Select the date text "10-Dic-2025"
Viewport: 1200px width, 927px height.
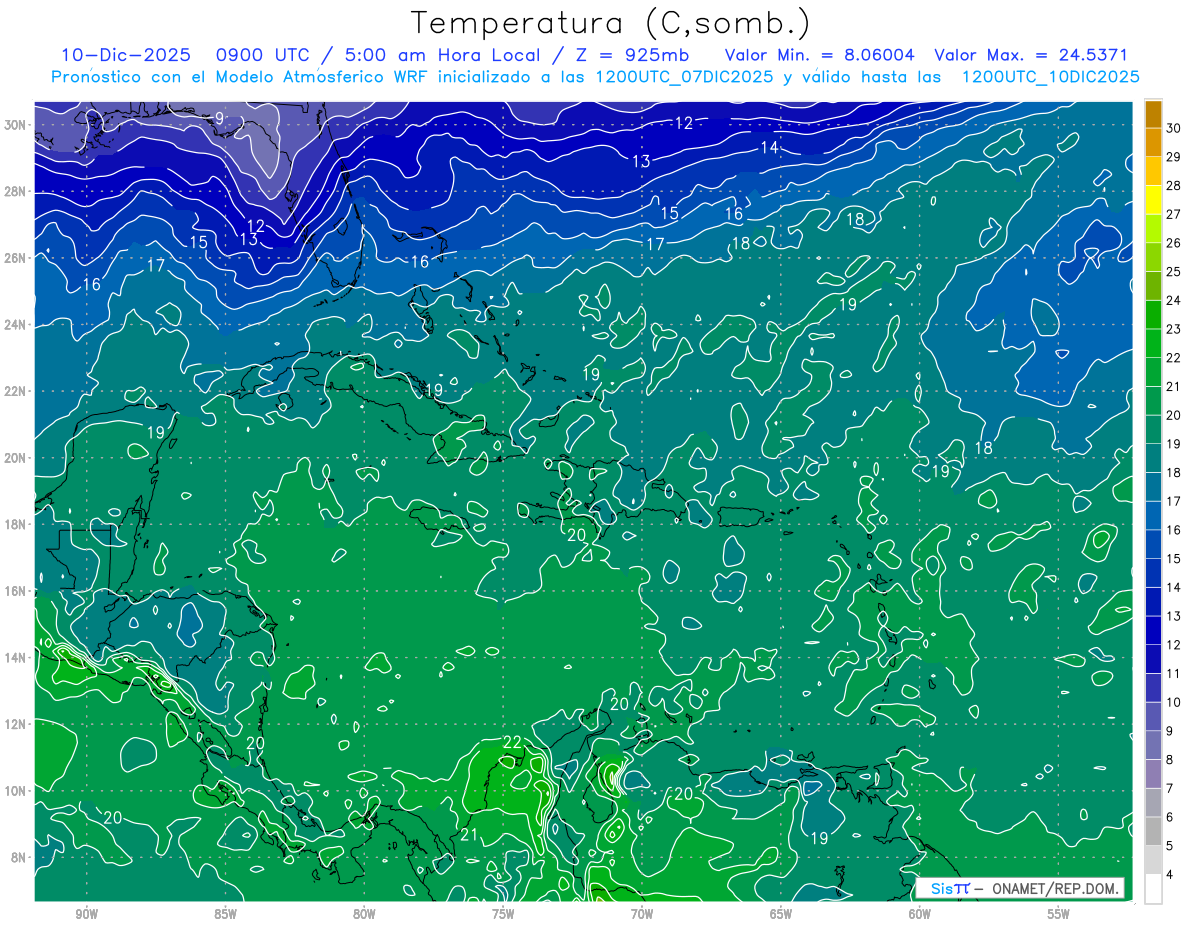[124, 55]
